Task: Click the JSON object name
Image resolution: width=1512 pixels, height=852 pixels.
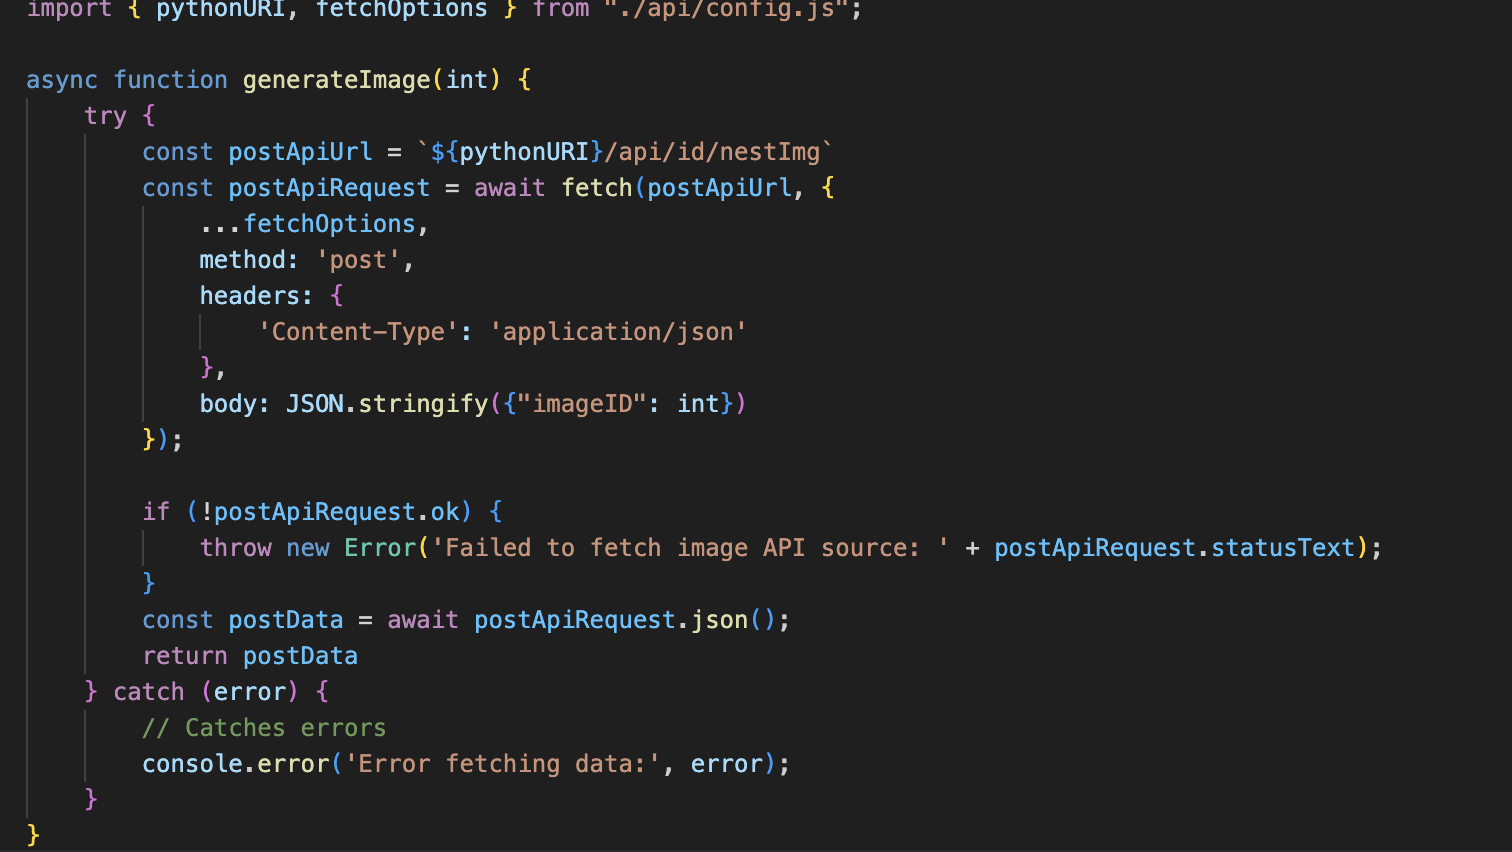Action: 314,404
